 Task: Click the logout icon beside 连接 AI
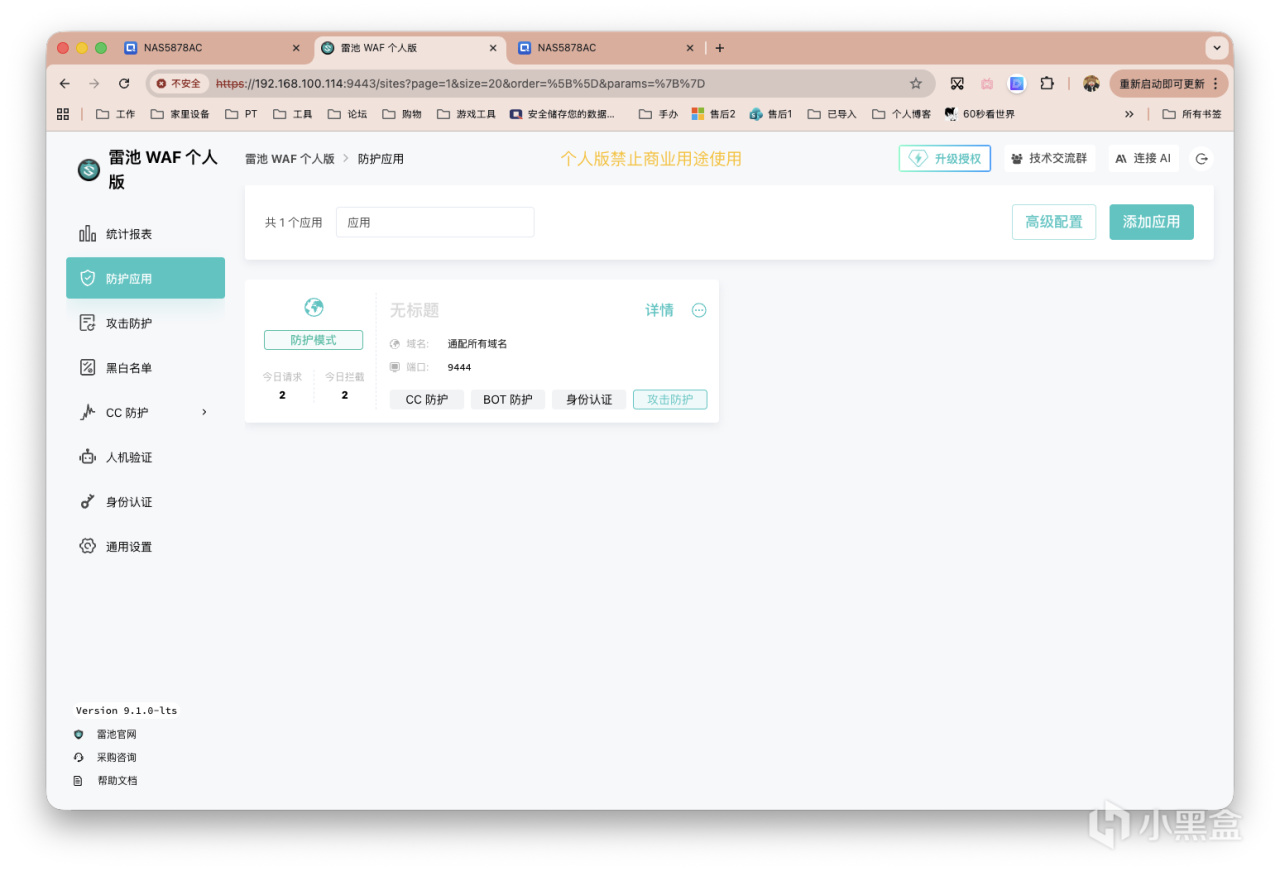(x=1202, y=159)
